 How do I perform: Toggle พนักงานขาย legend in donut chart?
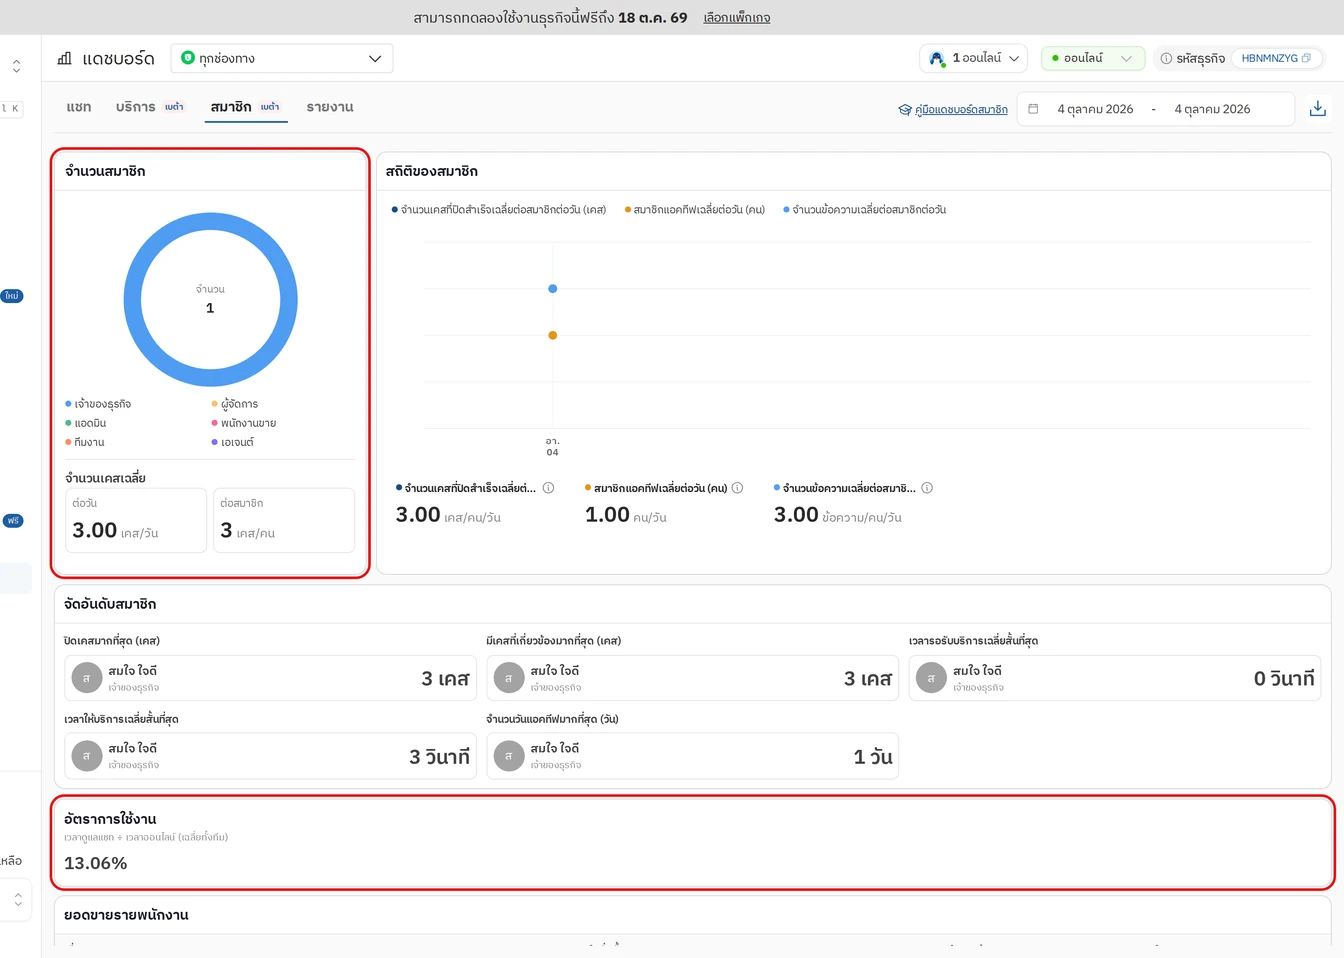[x=244, y=423]
